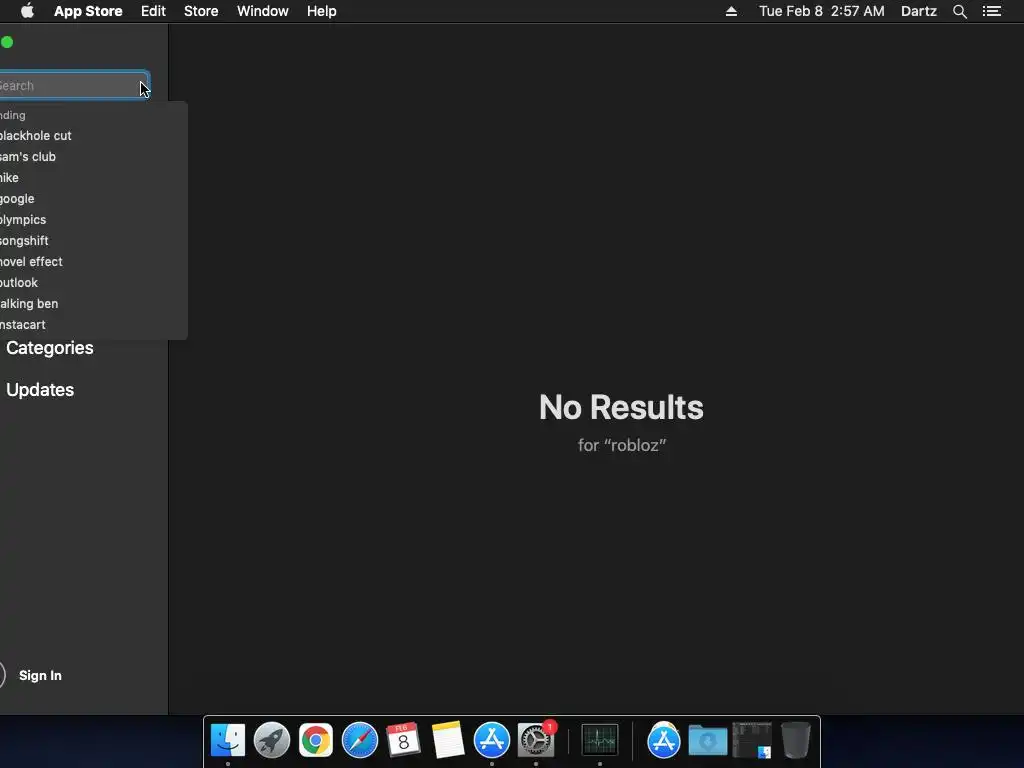Viewport: 1024px width, 768px height.
Task: Select "google" trending suggestion
Action: coord(93,199)
